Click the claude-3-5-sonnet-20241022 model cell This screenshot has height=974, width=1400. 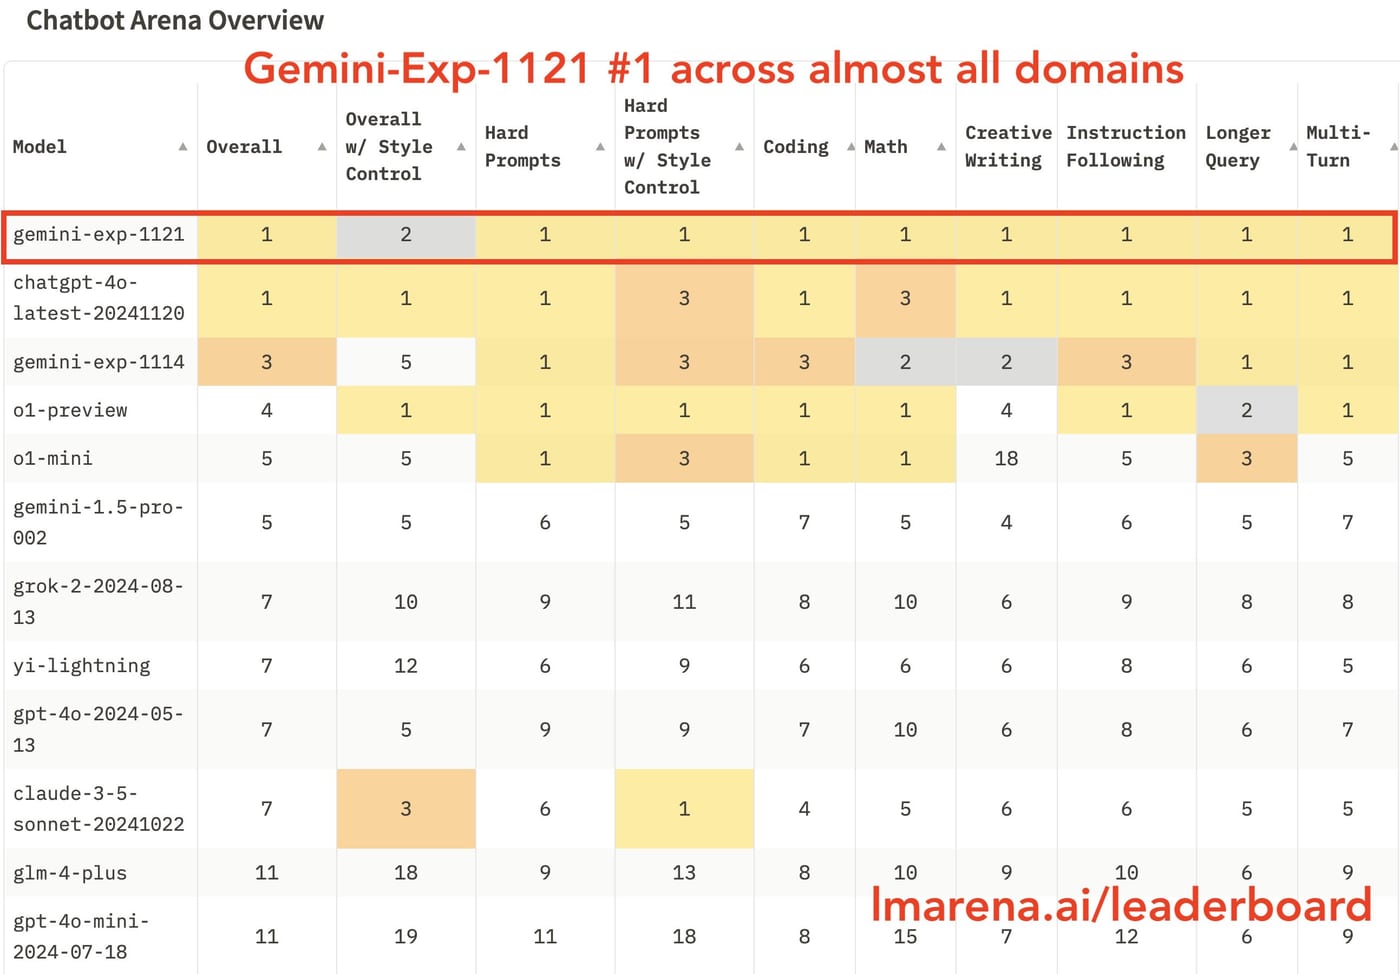[99, 809]
